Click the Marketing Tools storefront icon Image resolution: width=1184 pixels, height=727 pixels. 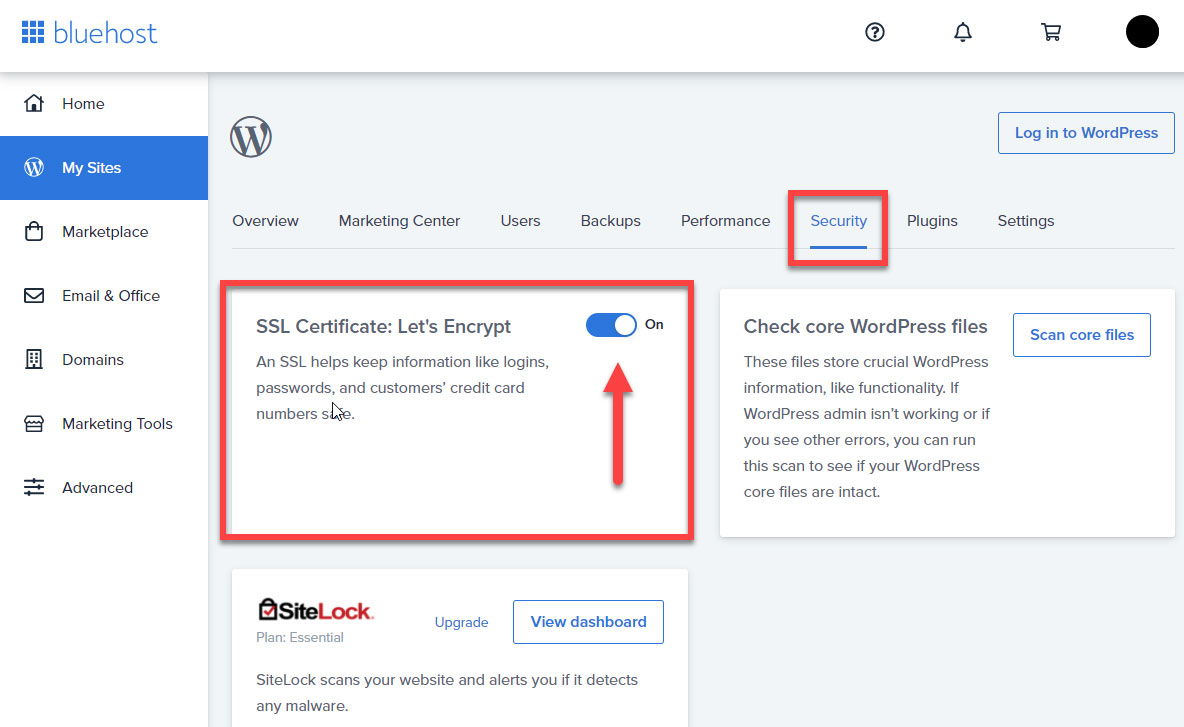[34, 424]
